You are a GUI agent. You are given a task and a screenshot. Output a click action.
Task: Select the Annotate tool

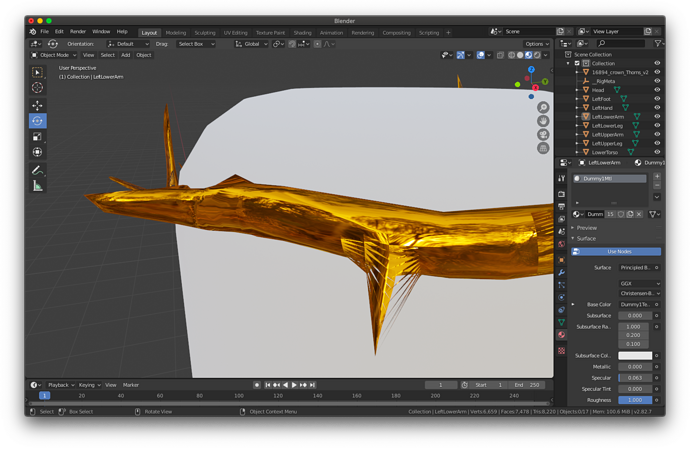pos(38,170)
